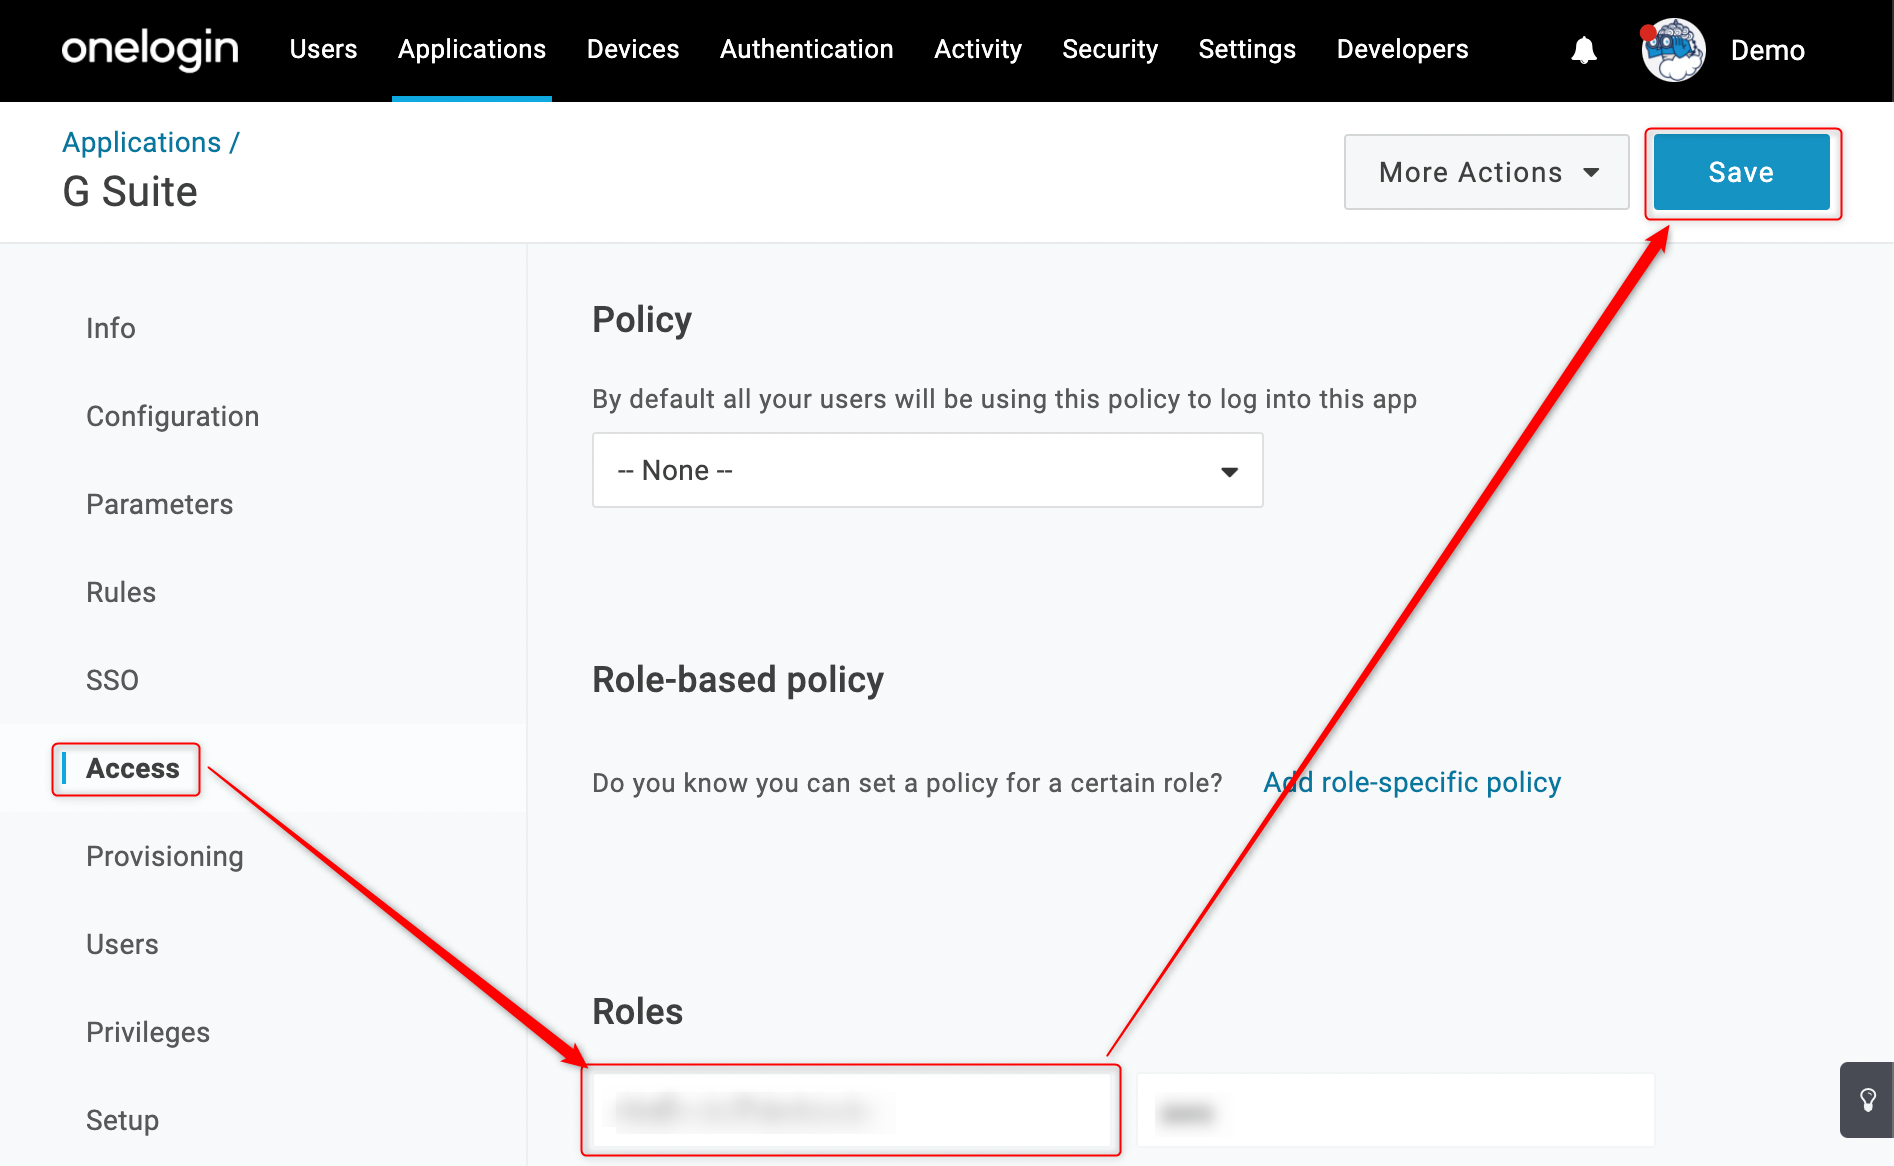Go to the OneLogin logo home

(x=150, y=48)
